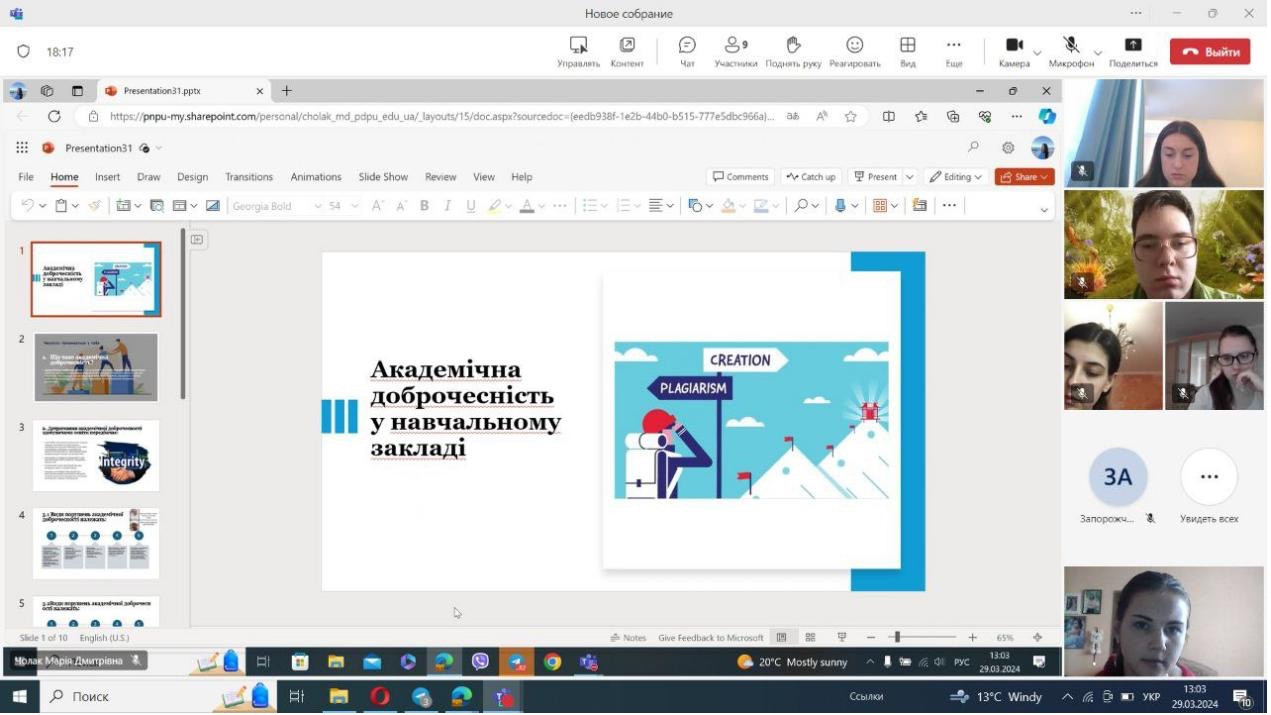Start presenting with Present button

click(876, 177)
